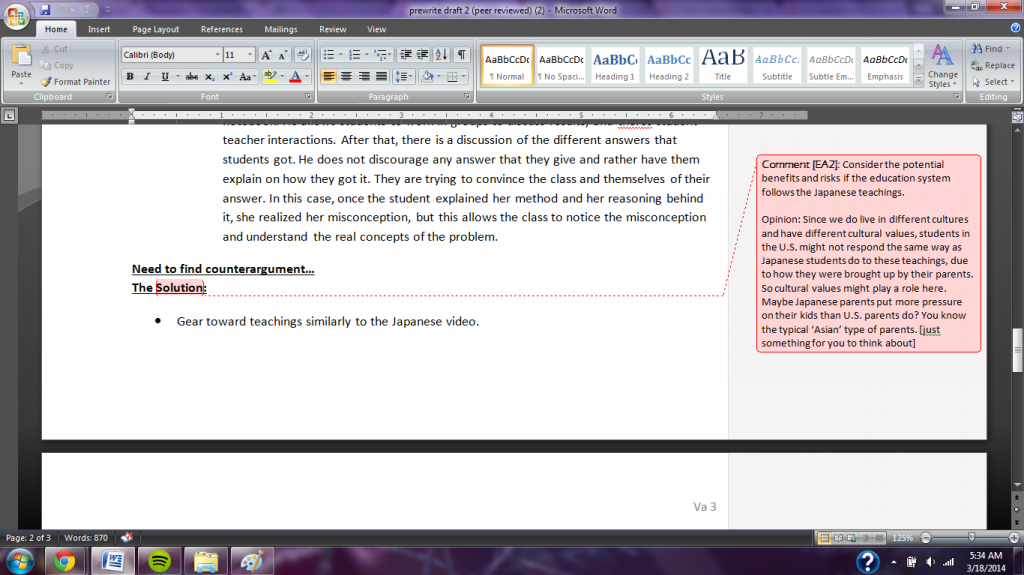Image resolution: width=1024 pixels, height=575 pixels.
Task: Open the Calibri font name dropdown
Action: tap(171, 55)
